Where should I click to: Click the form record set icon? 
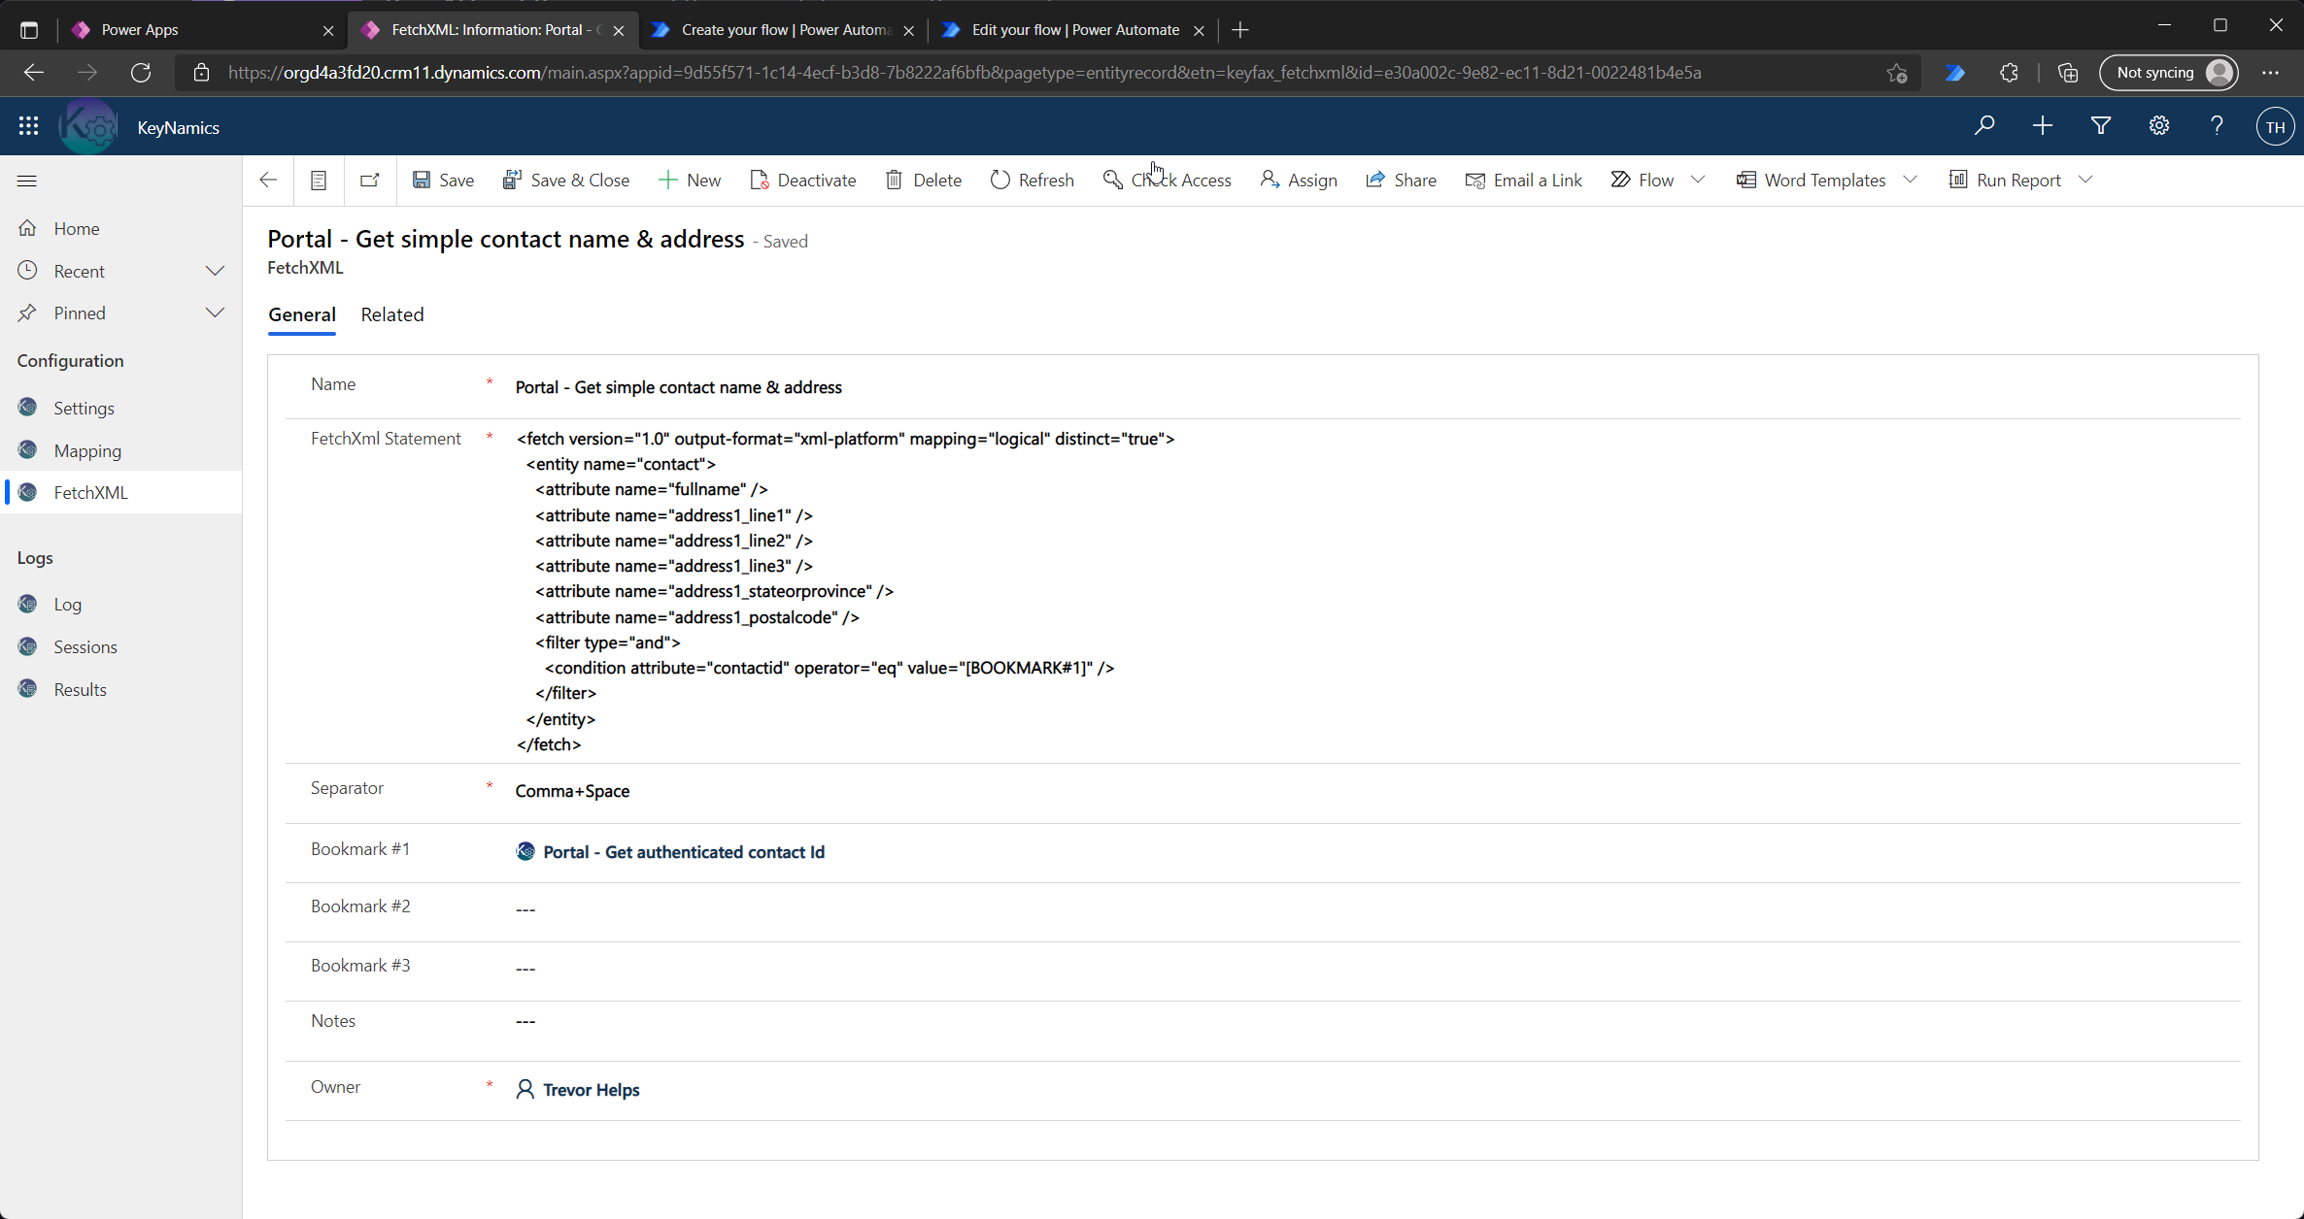pos(318,180)
